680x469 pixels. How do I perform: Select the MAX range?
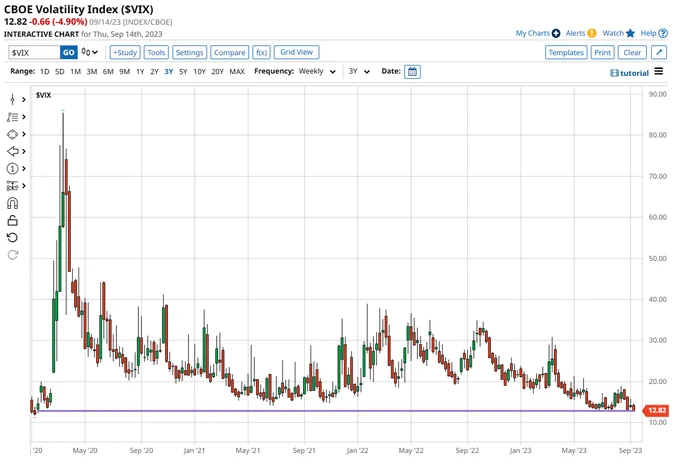pyautogui.click(x=237, y=72)
